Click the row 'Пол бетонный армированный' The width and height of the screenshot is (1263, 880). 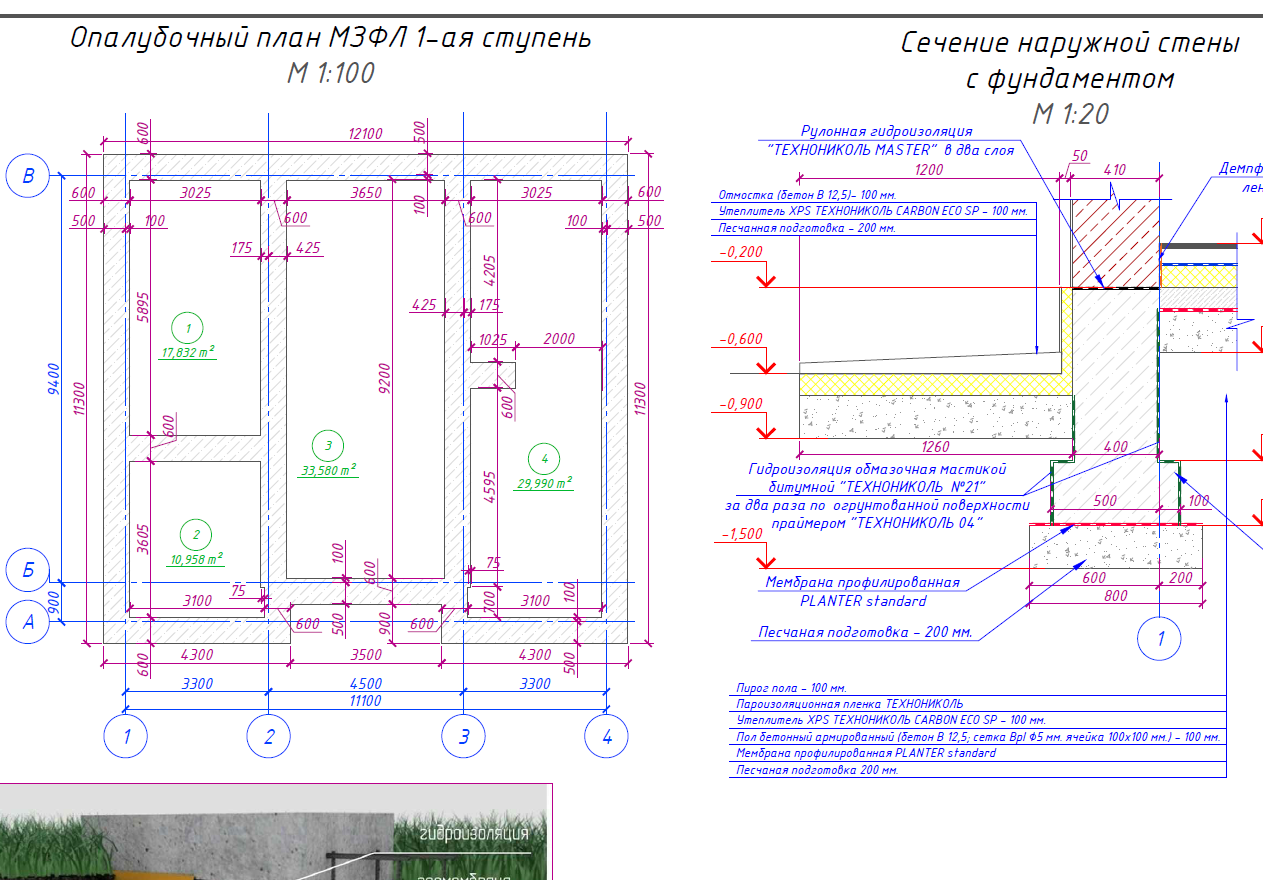pos(977,736)
